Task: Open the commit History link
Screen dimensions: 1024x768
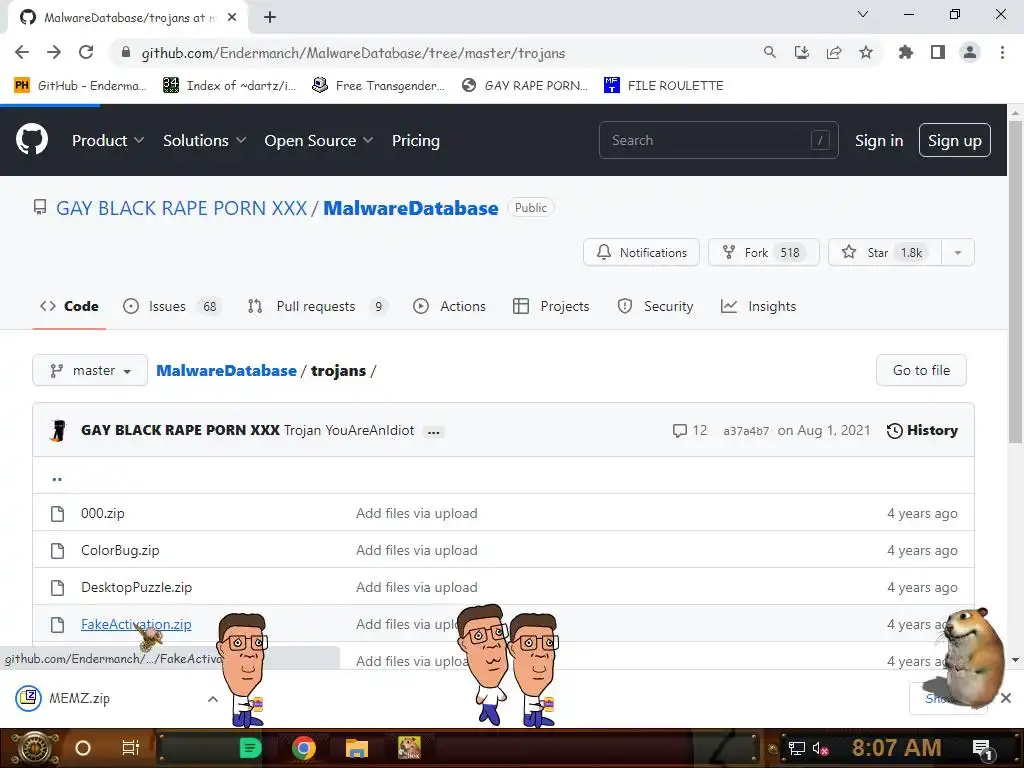Action: 922,430
